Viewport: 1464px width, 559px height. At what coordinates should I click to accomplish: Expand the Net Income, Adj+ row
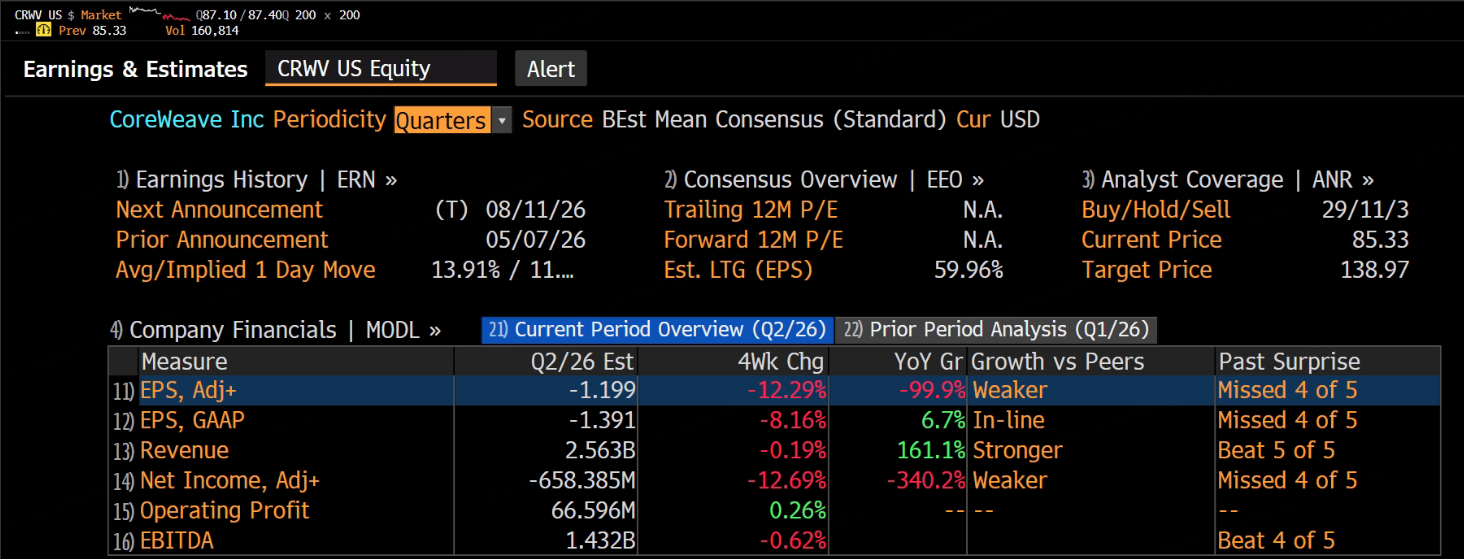[x=775, y=480]
